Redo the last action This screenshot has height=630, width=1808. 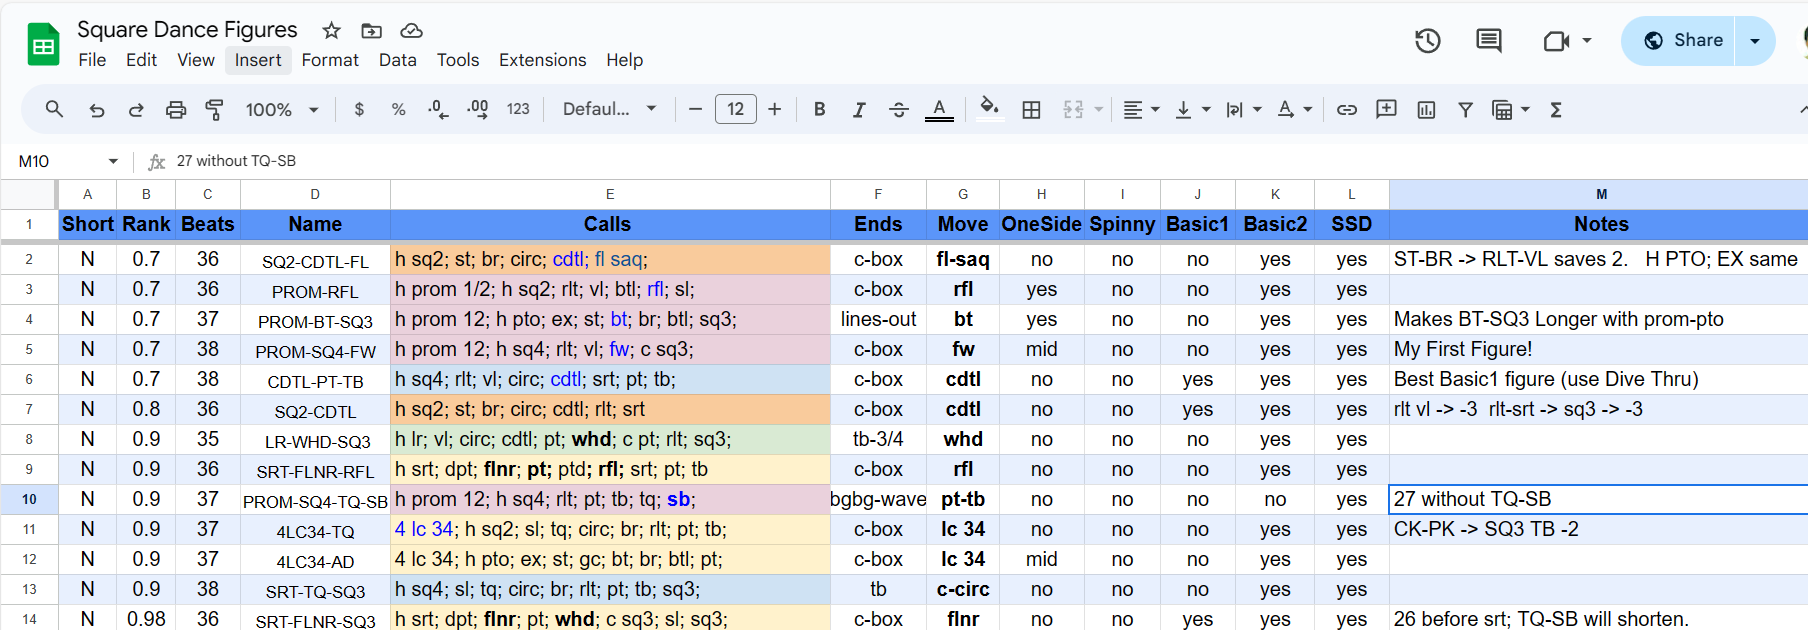coord(136,110)
